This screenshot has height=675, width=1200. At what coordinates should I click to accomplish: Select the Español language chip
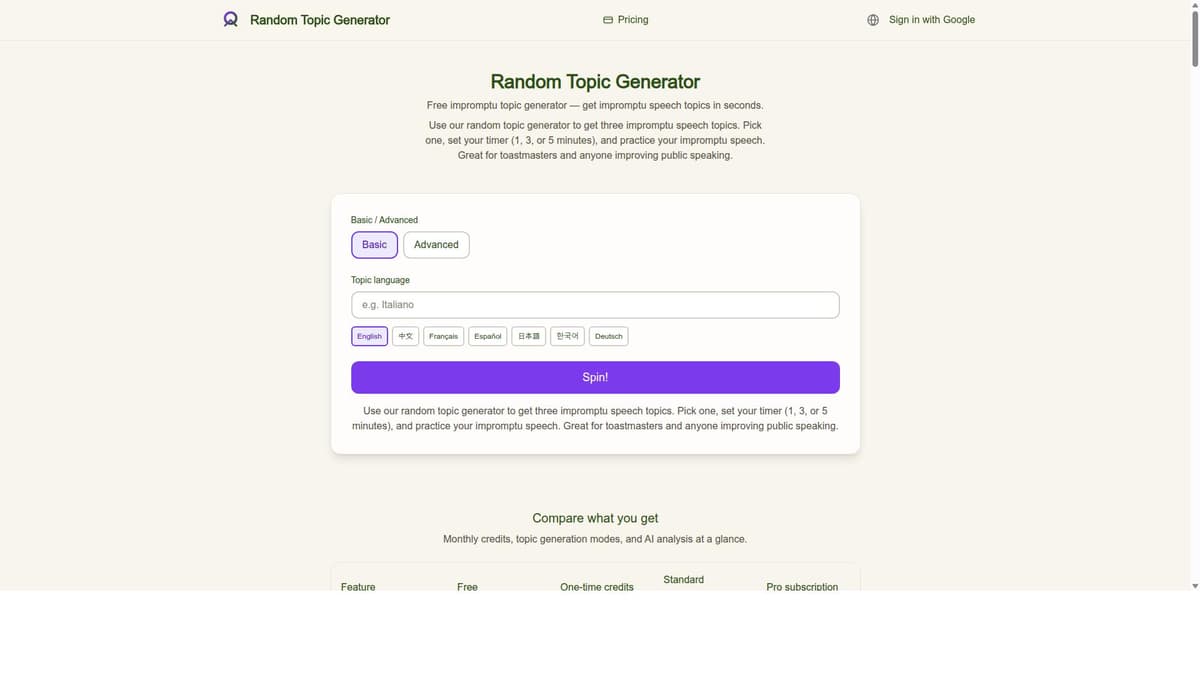[487, 336]
